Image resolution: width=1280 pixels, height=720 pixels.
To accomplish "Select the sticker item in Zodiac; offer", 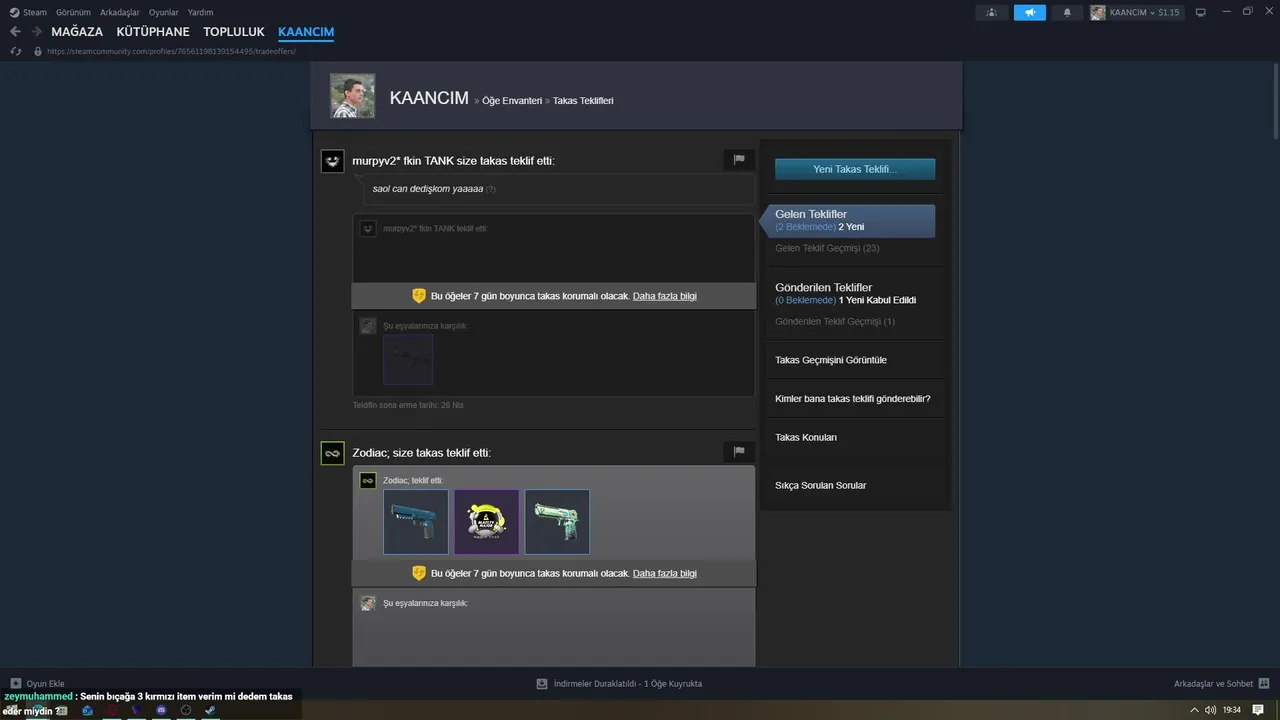I will point(487,522).
